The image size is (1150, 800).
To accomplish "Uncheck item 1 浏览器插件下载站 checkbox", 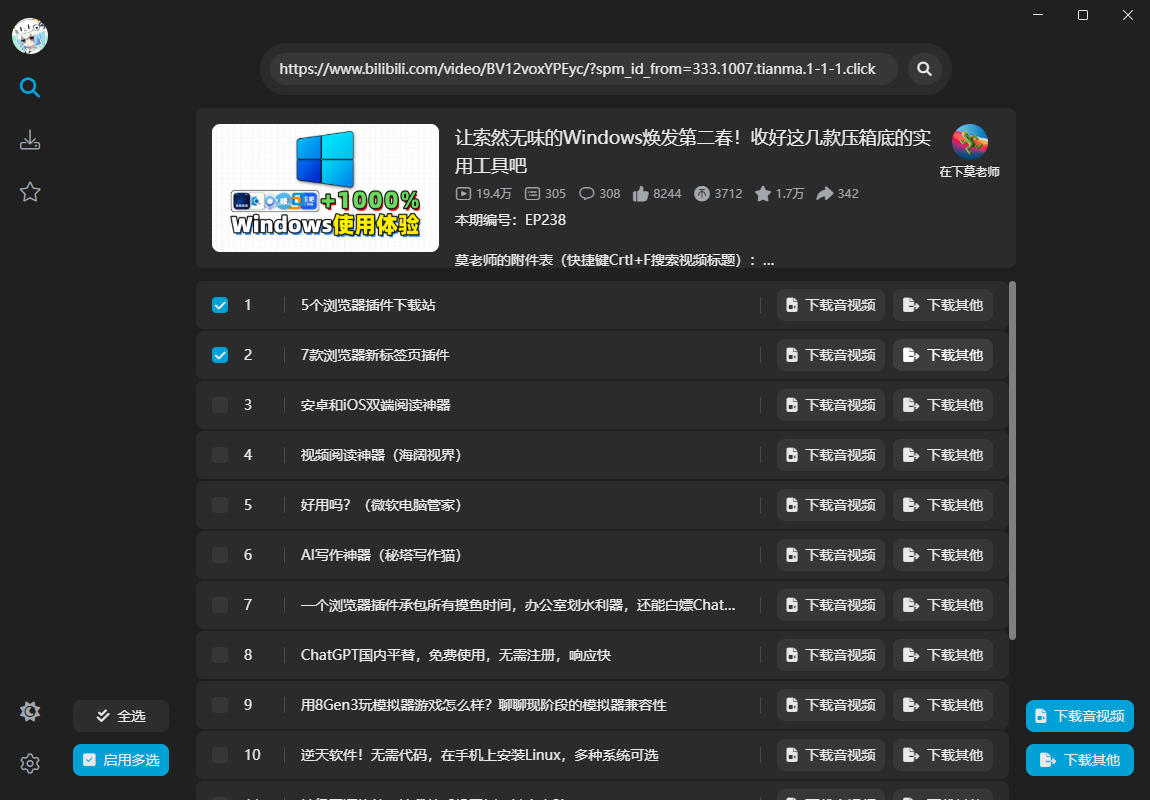I will pos(220,305).
